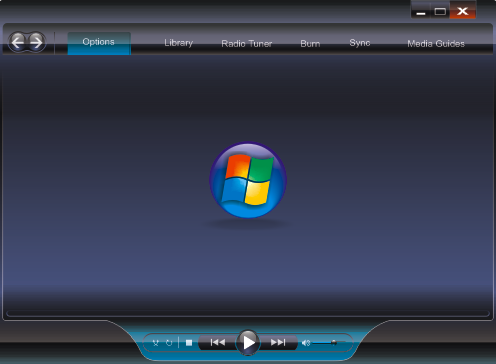The height and width of the screenshot is (364, 496).
Task: Turn on shuffle playback
Action: click(155, 343)
